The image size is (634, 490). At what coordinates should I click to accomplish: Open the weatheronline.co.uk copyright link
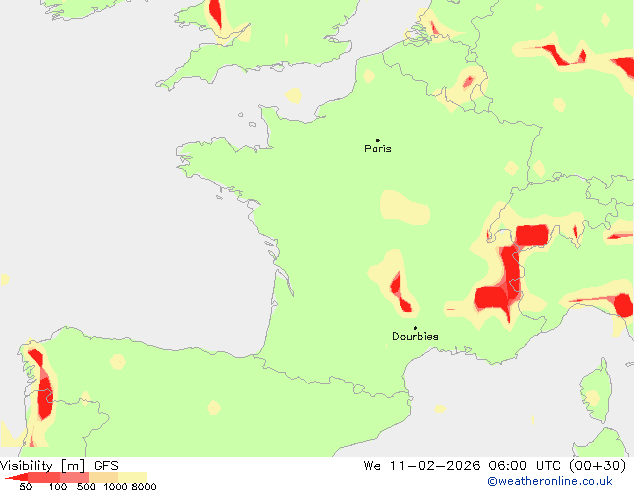click(550, 481)
